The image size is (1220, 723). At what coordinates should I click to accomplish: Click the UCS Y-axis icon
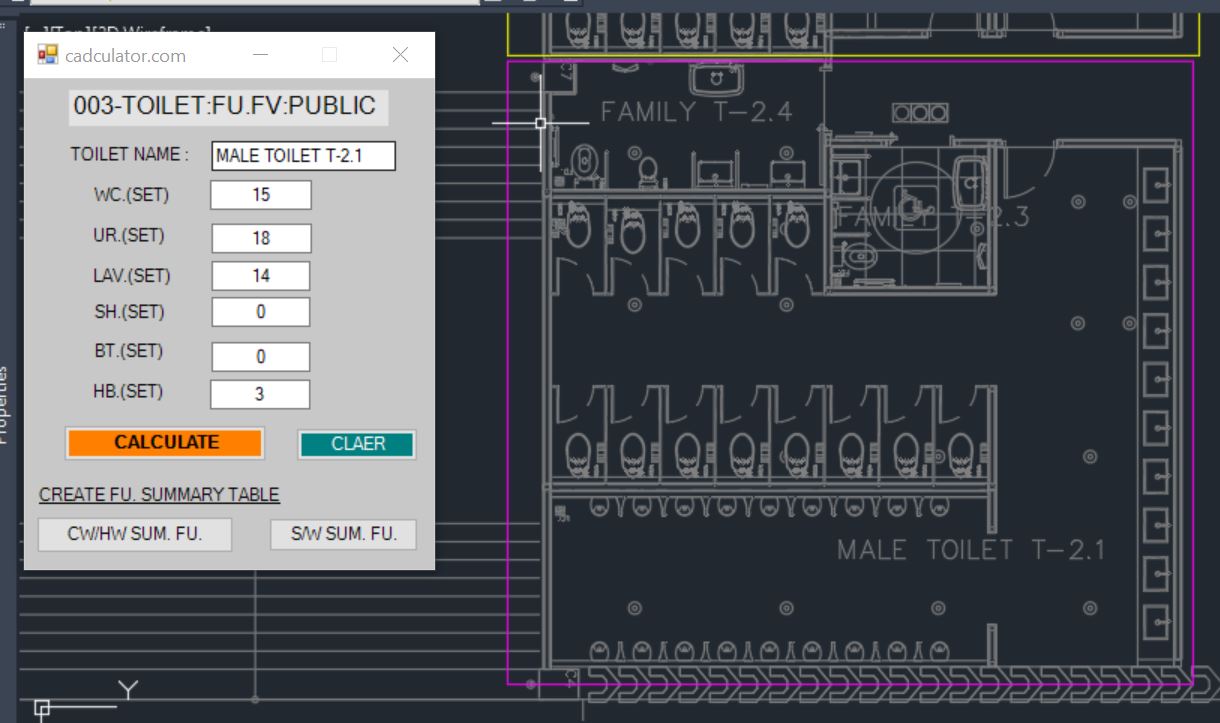[x=128, y=689]
